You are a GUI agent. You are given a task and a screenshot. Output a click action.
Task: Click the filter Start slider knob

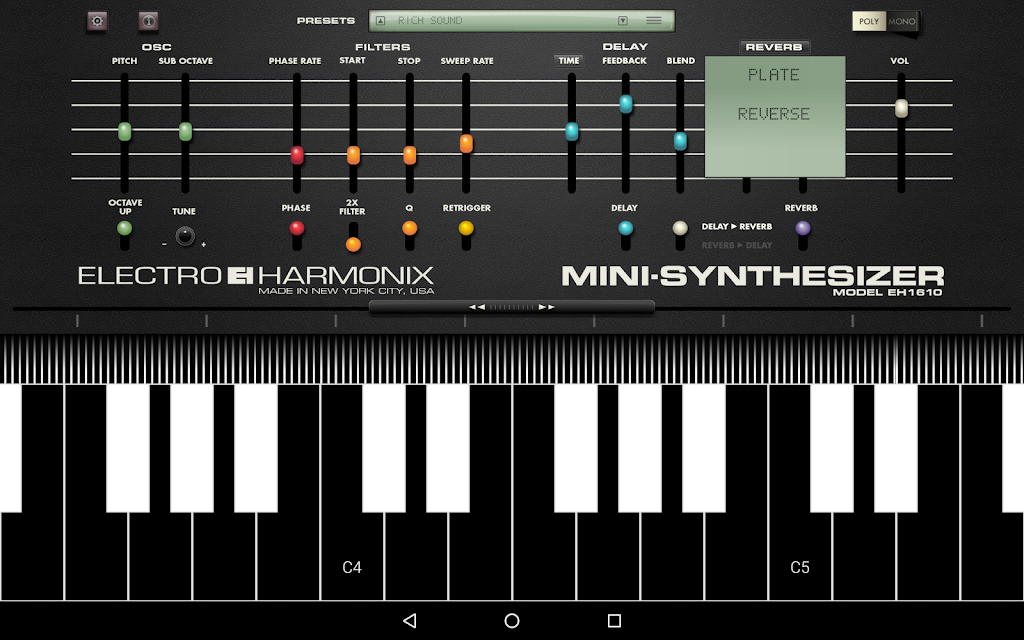coord(353,155)
